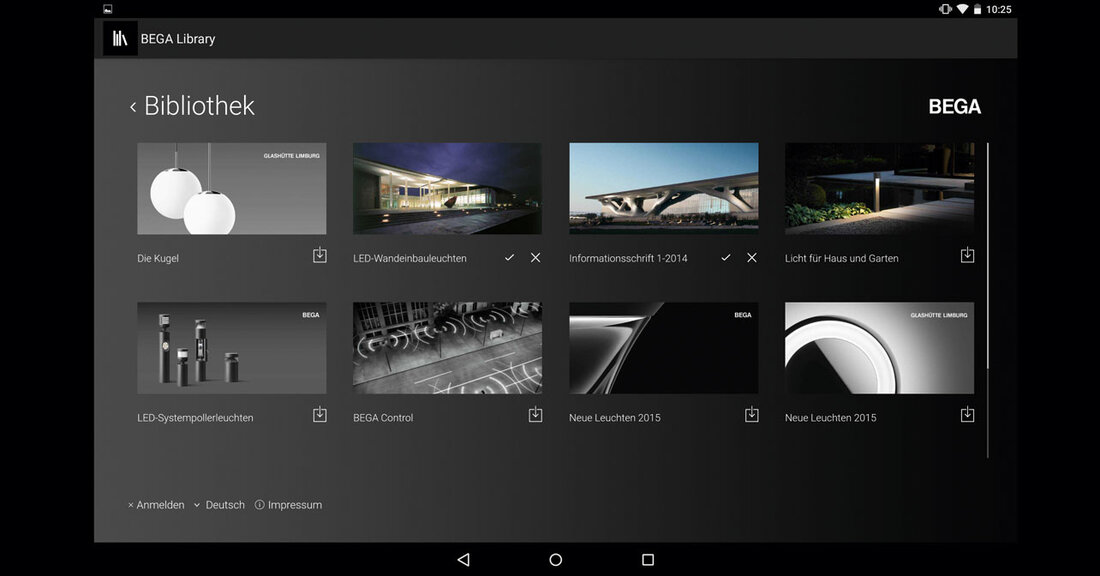
Task: Expand the Deutsch language dropdown
Action: pyautogui.click(x=219, y=505)
